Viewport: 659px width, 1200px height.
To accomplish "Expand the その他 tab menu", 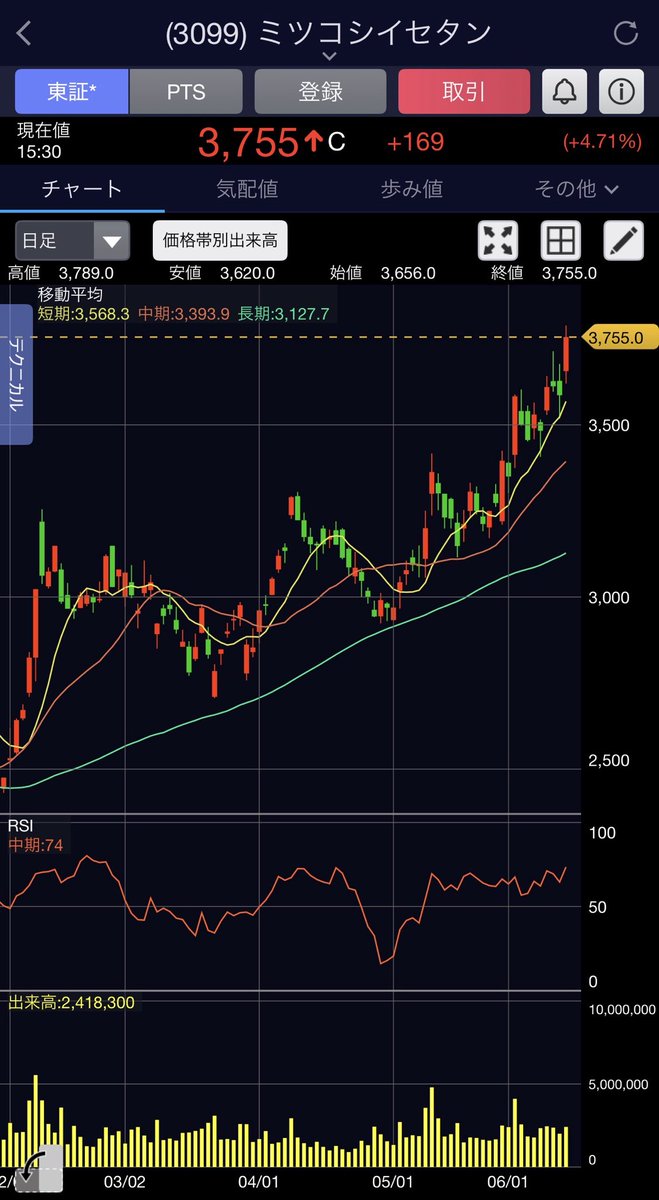I will 576,189.
